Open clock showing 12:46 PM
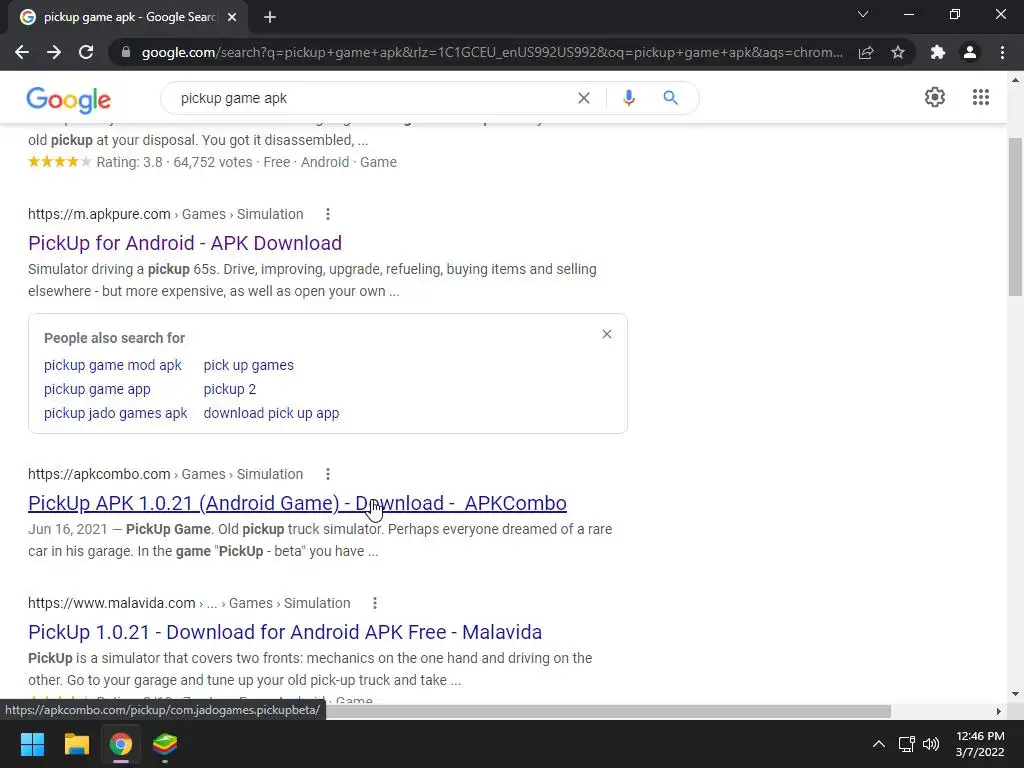Image resolution: width=1024 pixels, height=768 pixels. click(980, 744)
